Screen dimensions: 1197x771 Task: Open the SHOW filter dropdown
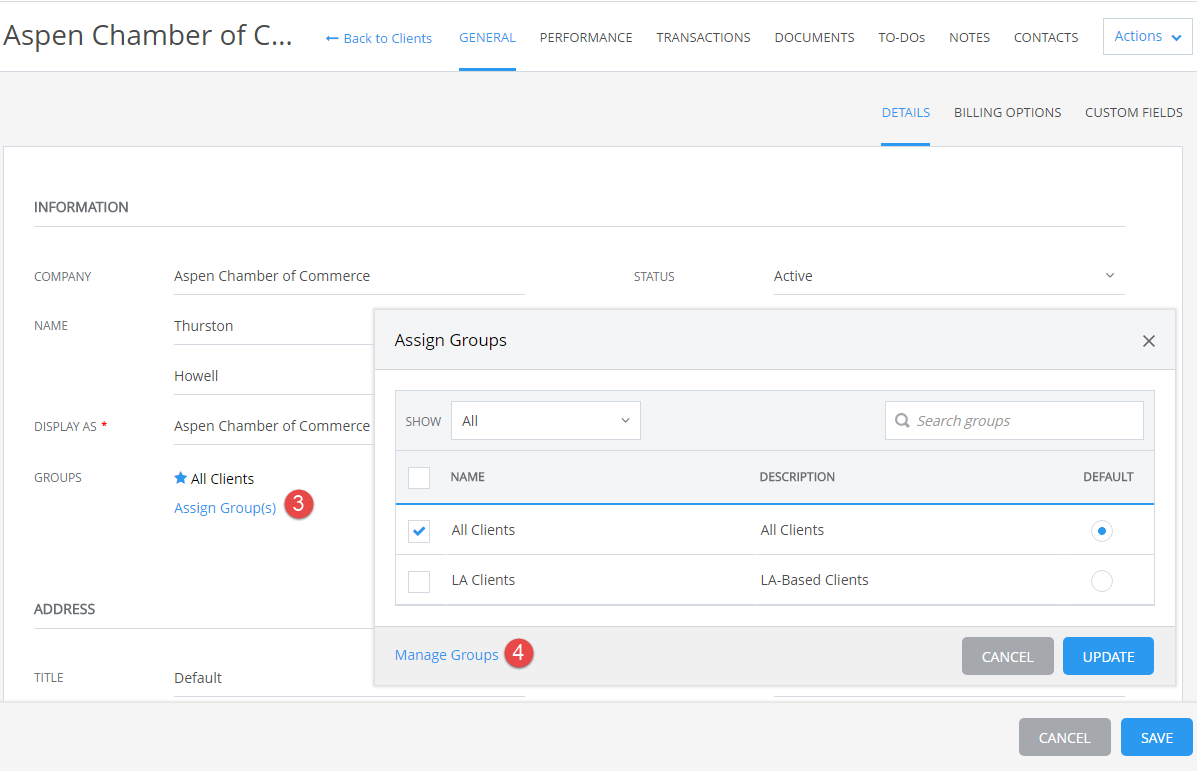point(545,420)
